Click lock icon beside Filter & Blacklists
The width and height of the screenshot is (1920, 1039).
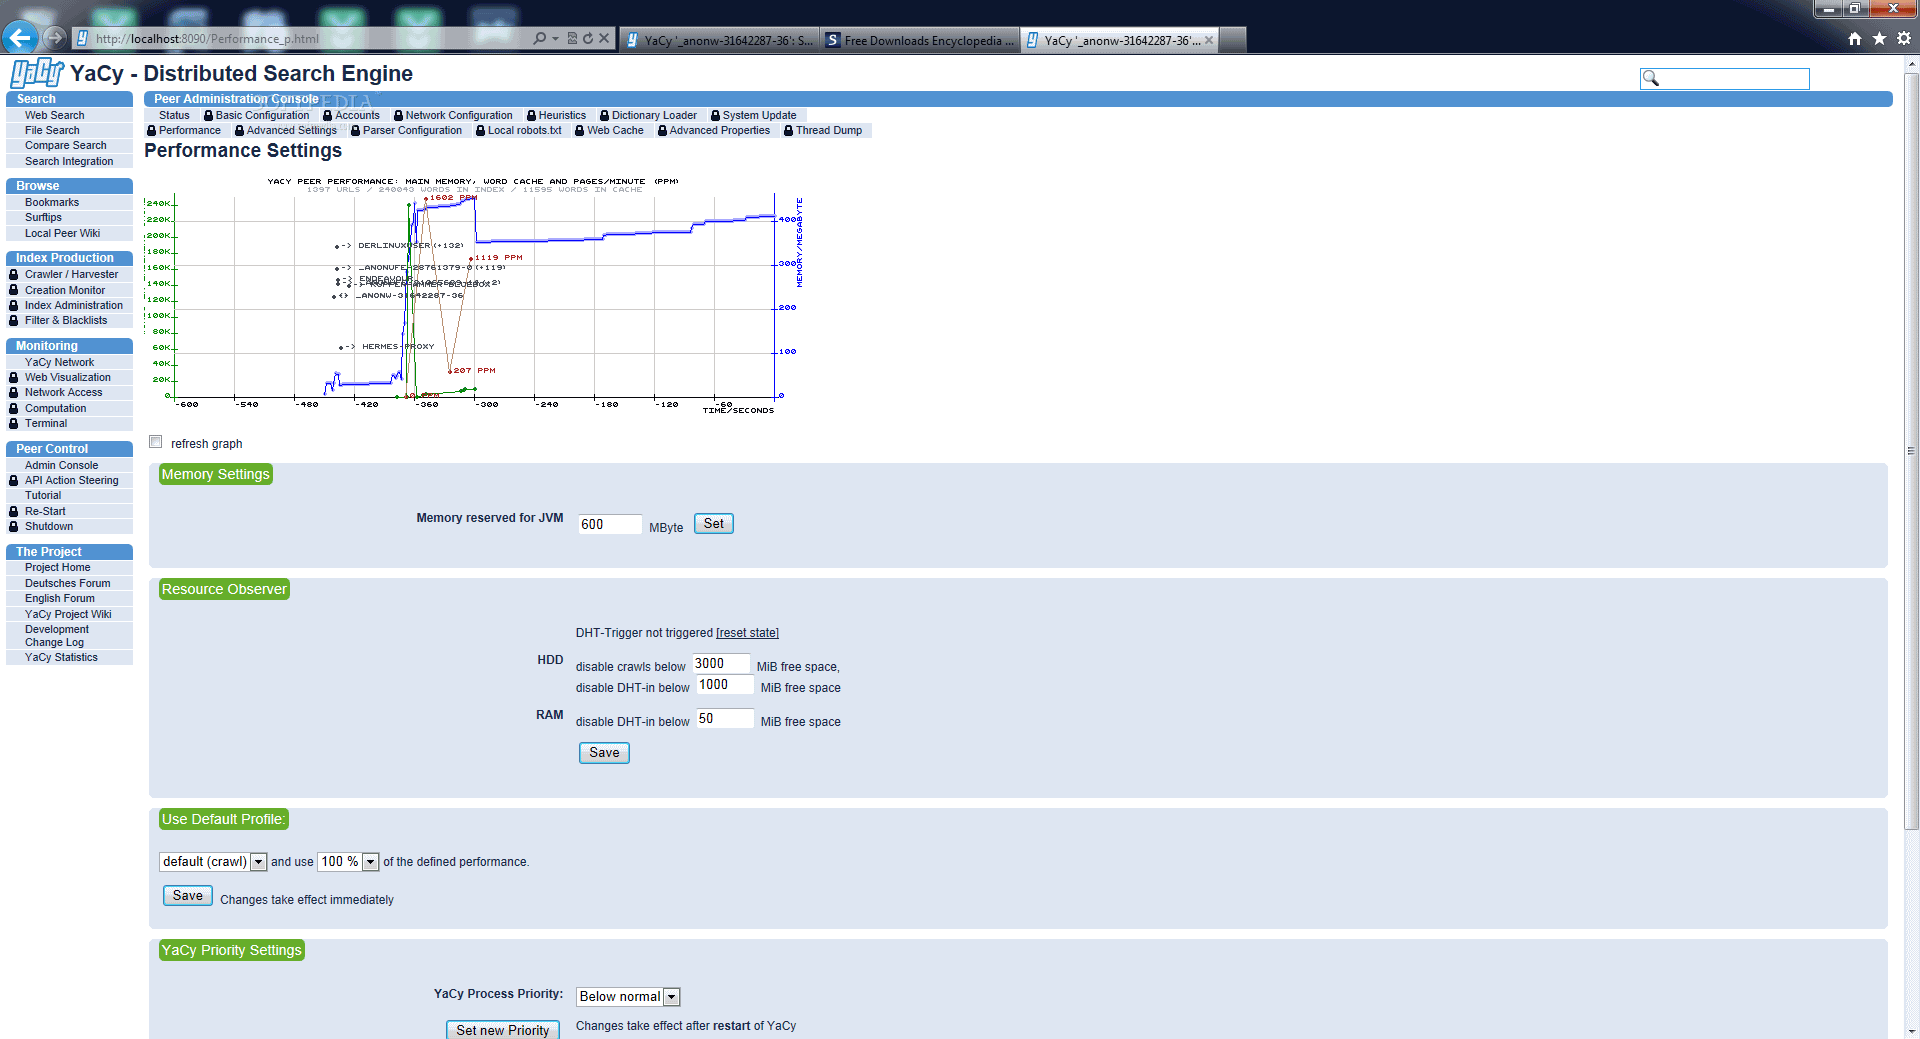coord(14,320)
